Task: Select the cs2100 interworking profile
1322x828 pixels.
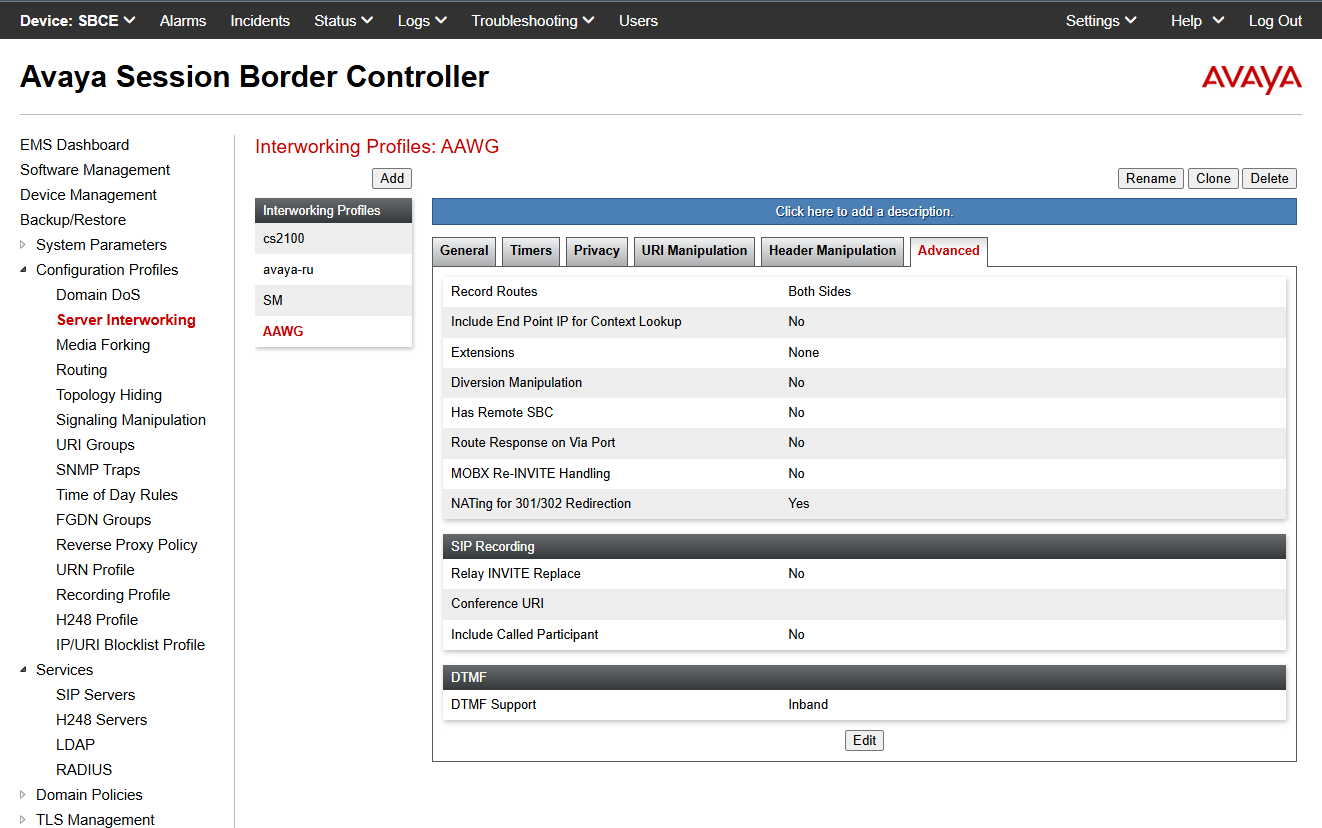Action: [x=284, y=239]
